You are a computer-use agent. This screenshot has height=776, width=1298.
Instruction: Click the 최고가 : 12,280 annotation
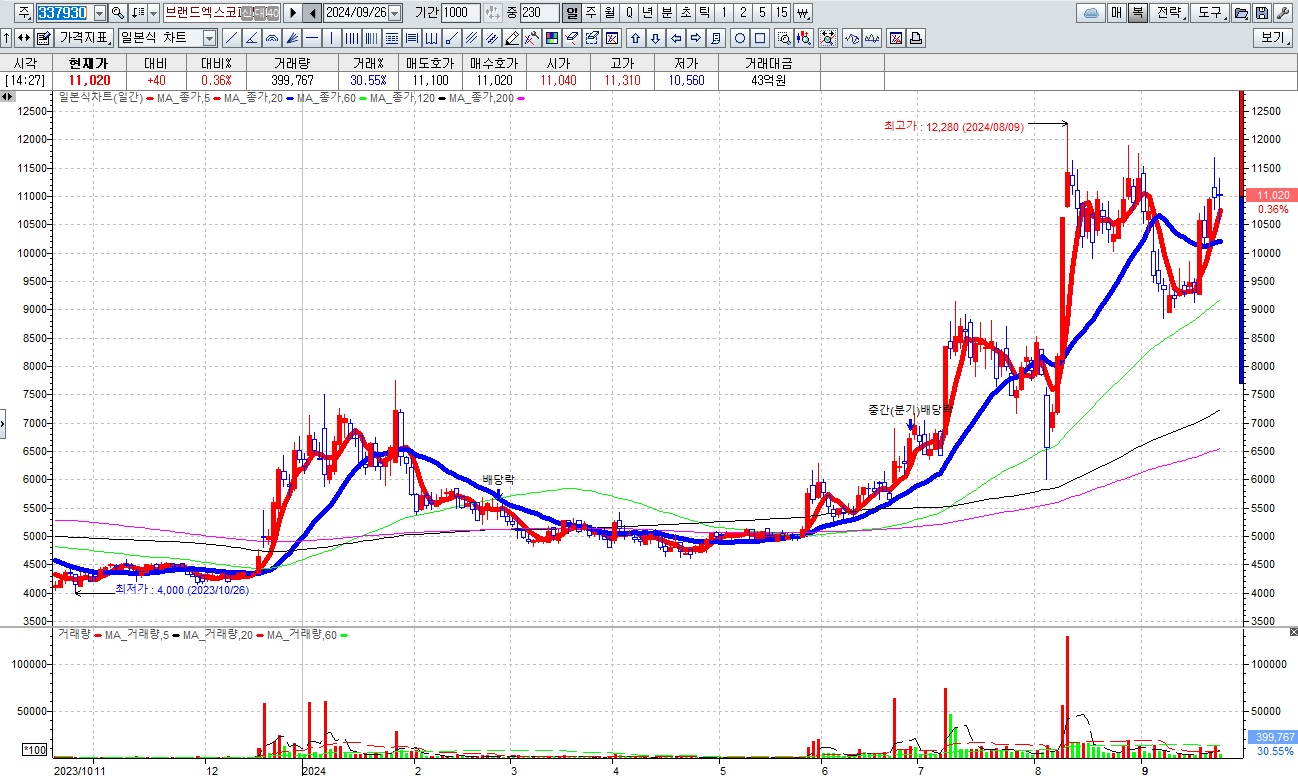953,127
